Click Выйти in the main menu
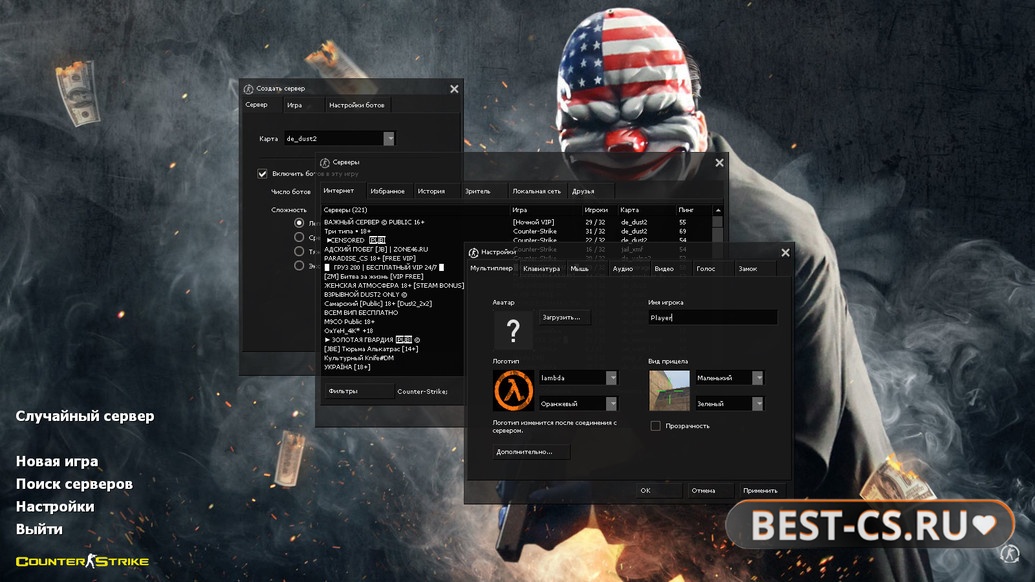The width and height of the screenshot is (1035, 582). pyautogui.click(x=39, y=529)
